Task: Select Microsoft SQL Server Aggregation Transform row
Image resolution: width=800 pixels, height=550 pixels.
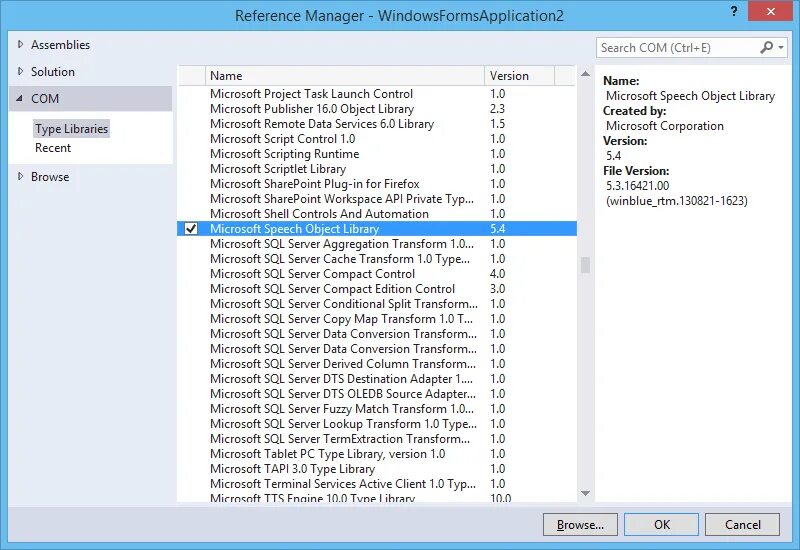Action: [377, 244]
